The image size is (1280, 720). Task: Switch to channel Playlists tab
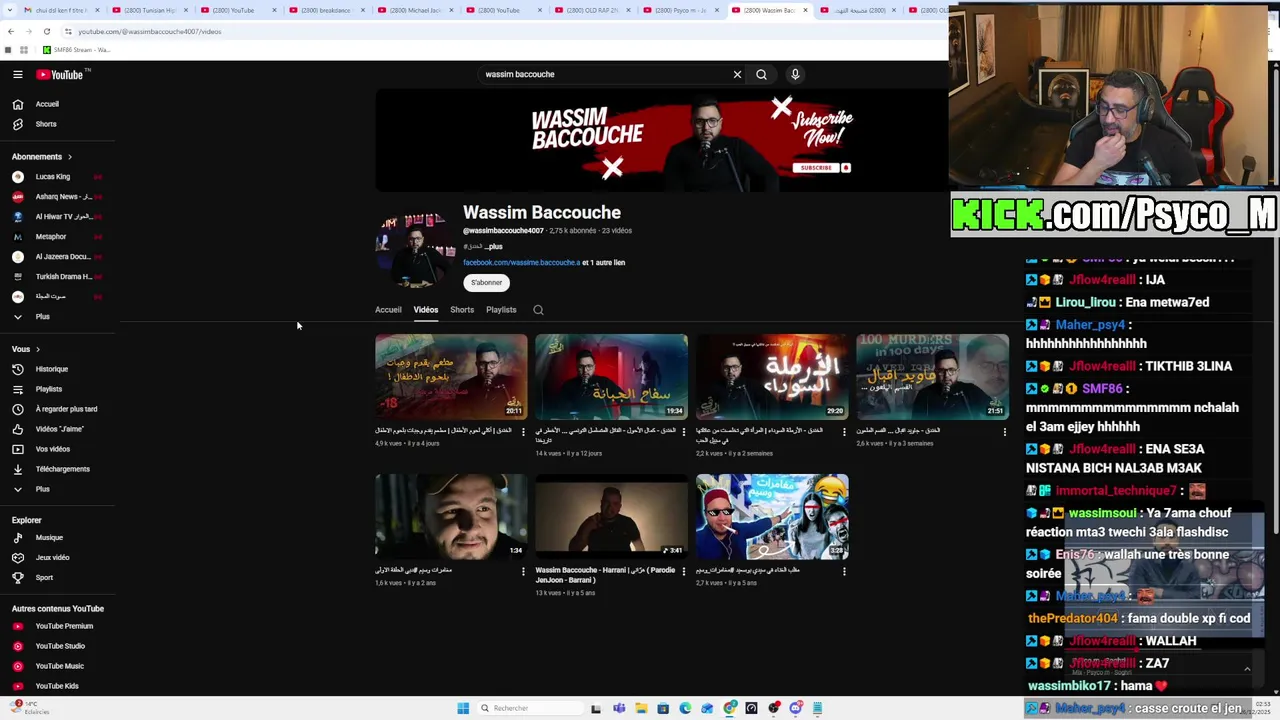(501, 310)
